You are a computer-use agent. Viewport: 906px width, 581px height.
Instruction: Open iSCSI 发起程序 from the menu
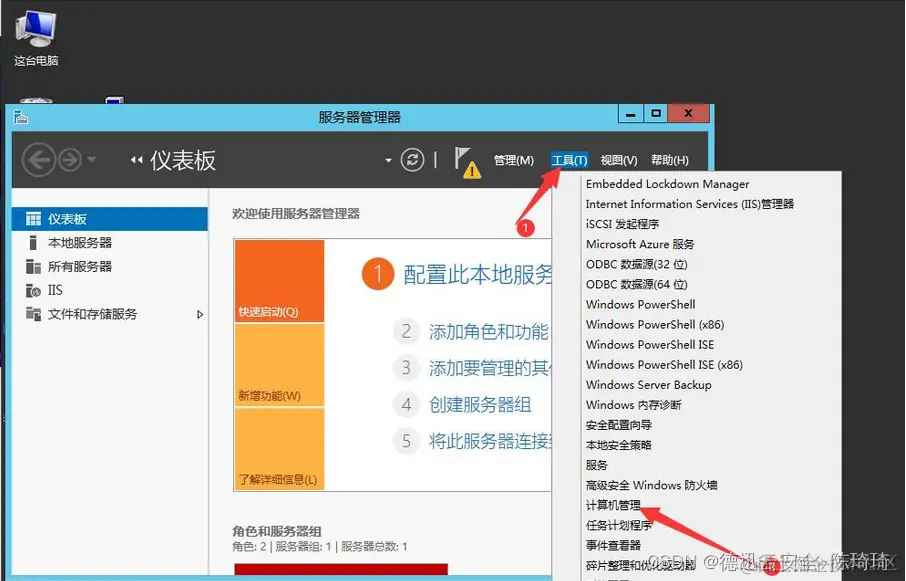pos(622,224)
